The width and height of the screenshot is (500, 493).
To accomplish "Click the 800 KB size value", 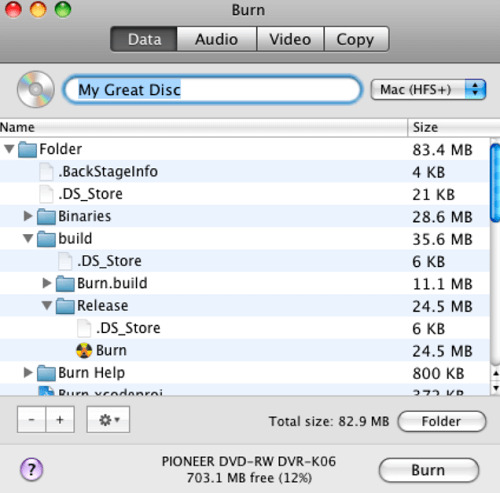I will (438, 373).
